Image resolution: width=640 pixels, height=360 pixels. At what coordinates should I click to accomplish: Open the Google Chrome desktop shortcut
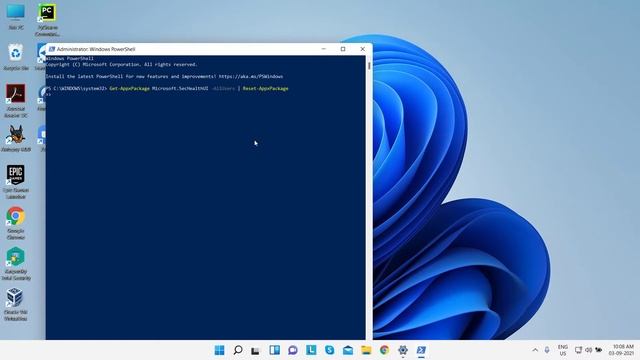coord(16,222)
